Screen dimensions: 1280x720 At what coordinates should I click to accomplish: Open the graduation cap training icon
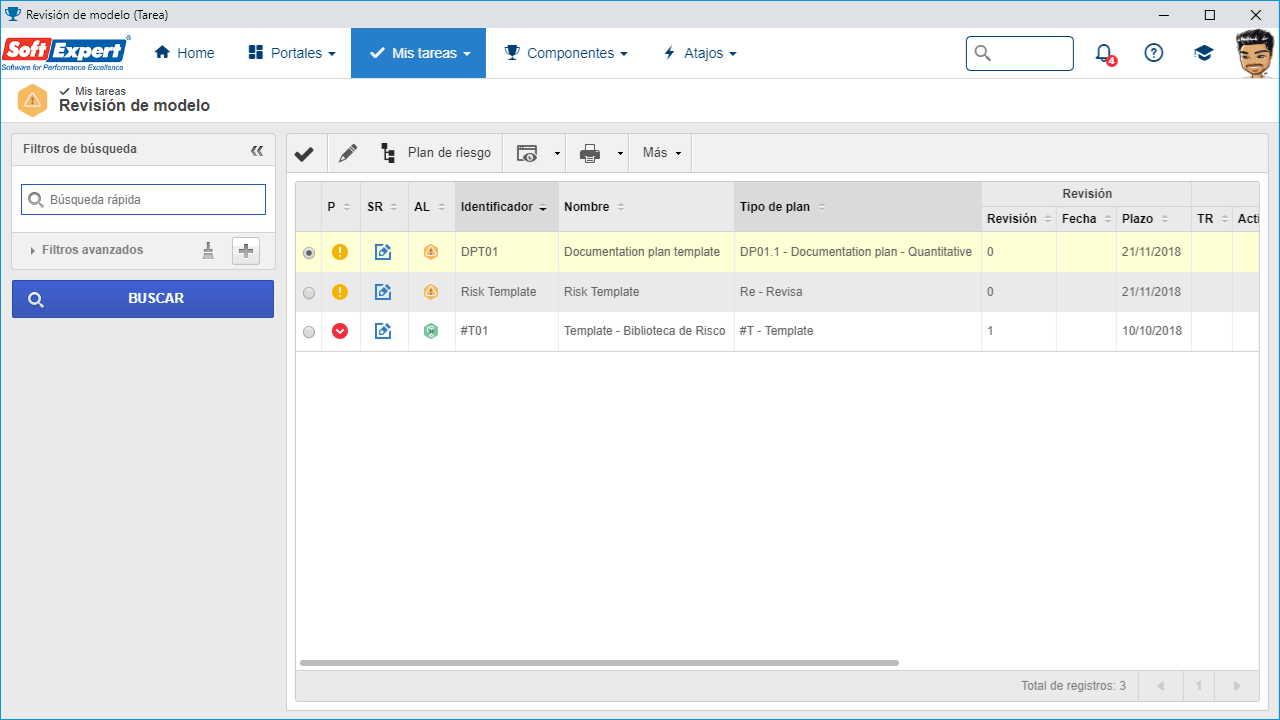click(1204, 53)
